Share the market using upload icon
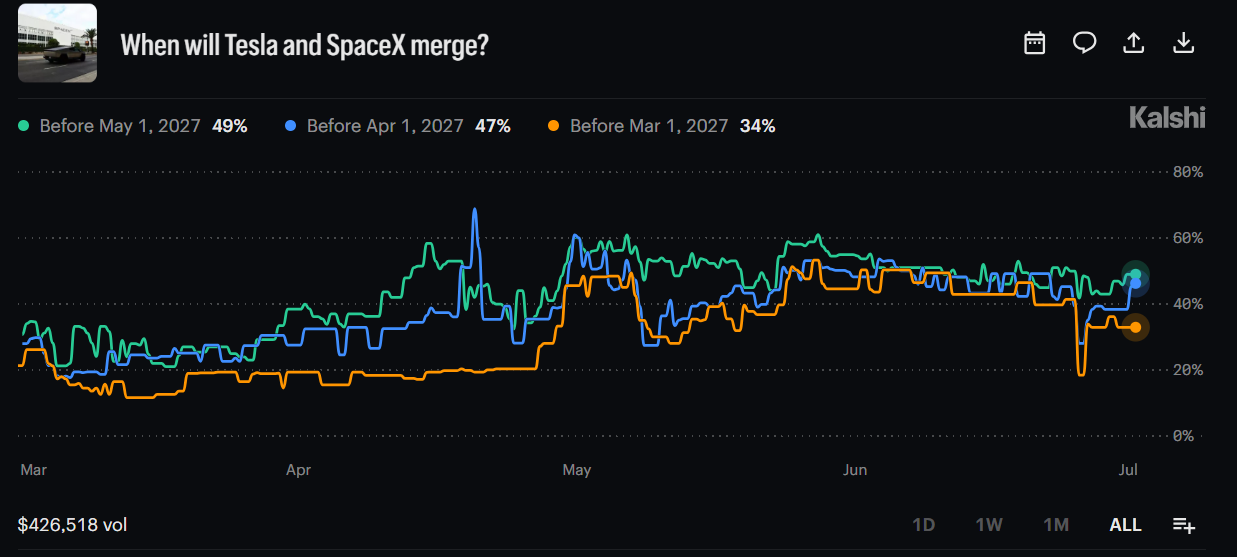The image size is (1237, 557). tap(1134, 43)
